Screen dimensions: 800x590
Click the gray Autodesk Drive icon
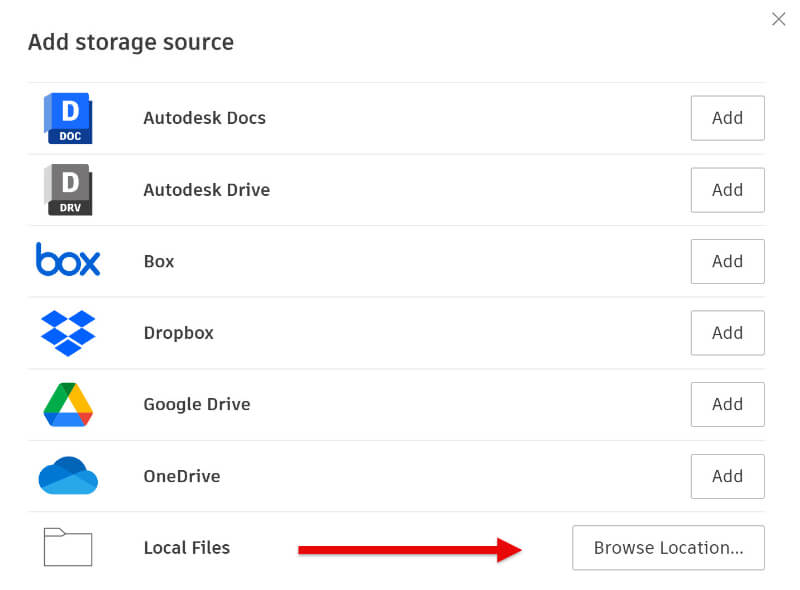pyautogui.click(x=68, y=190)
